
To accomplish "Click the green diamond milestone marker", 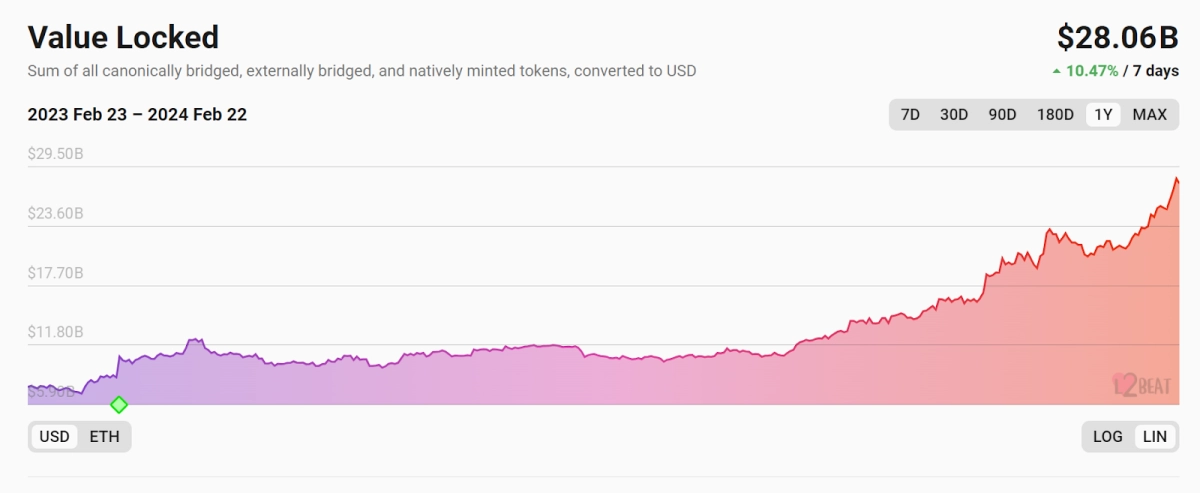I will click(119, 405).
